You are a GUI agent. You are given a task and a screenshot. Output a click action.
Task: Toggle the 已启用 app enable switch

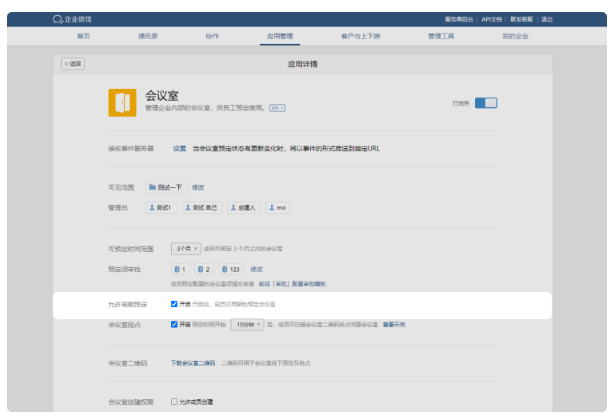(486, 102)
